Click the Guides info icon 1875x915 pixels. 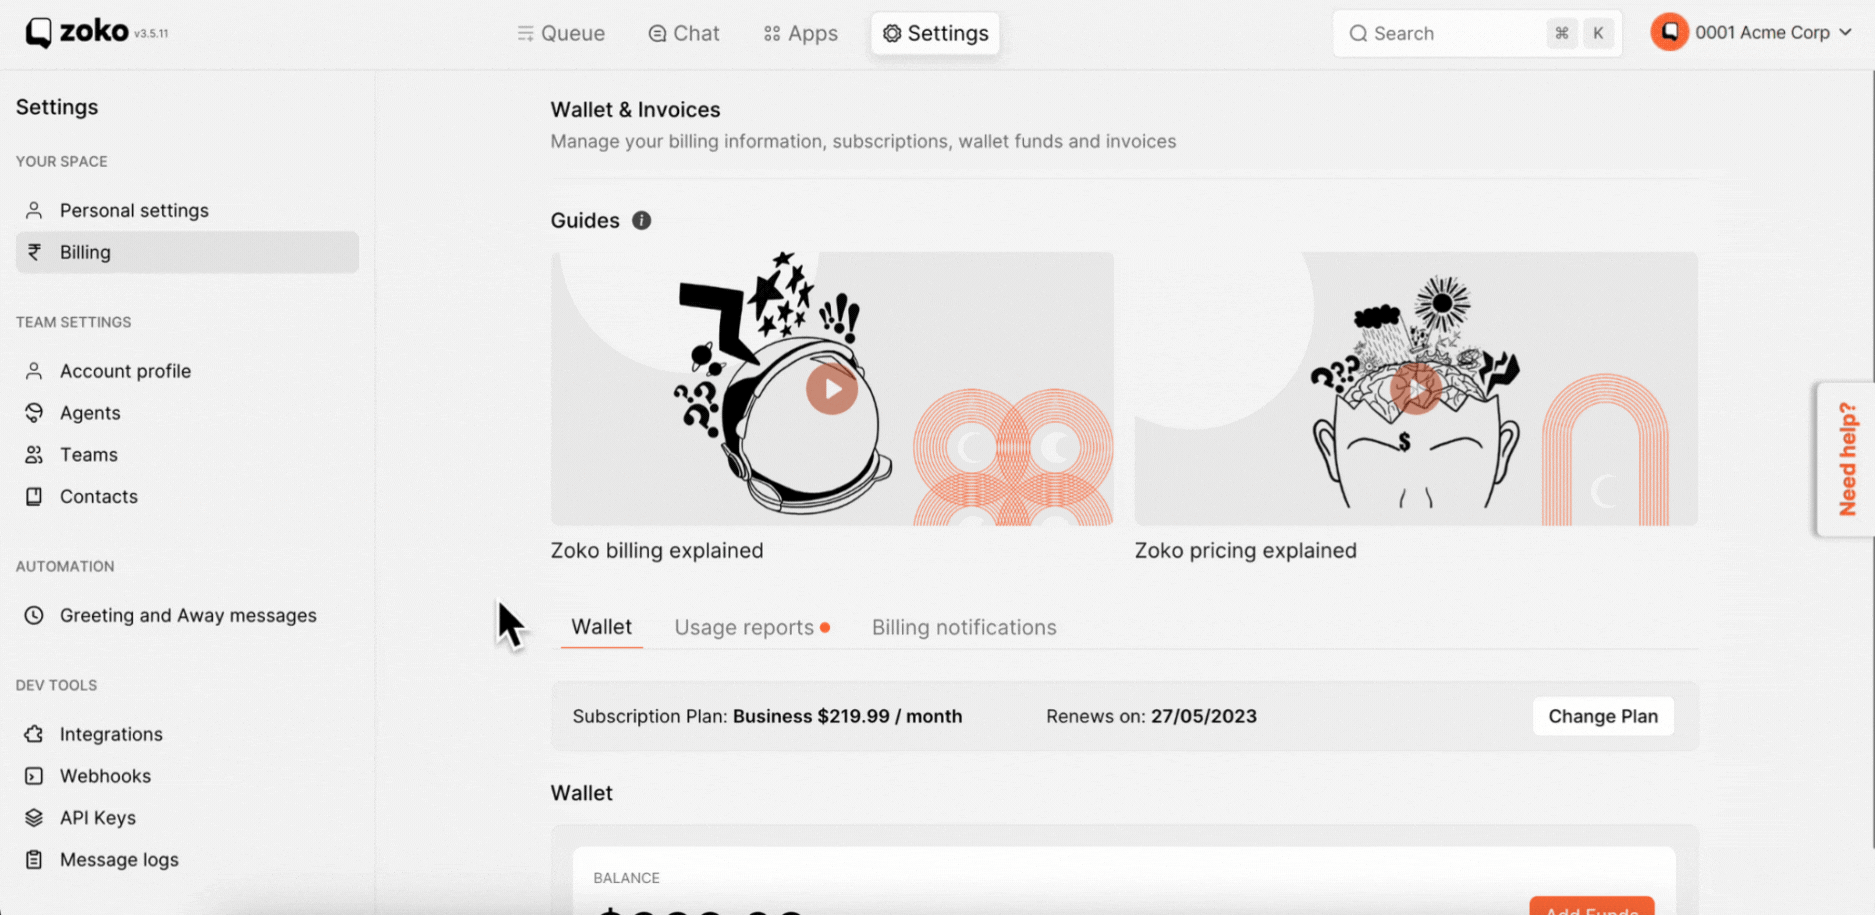click(642, 221)
